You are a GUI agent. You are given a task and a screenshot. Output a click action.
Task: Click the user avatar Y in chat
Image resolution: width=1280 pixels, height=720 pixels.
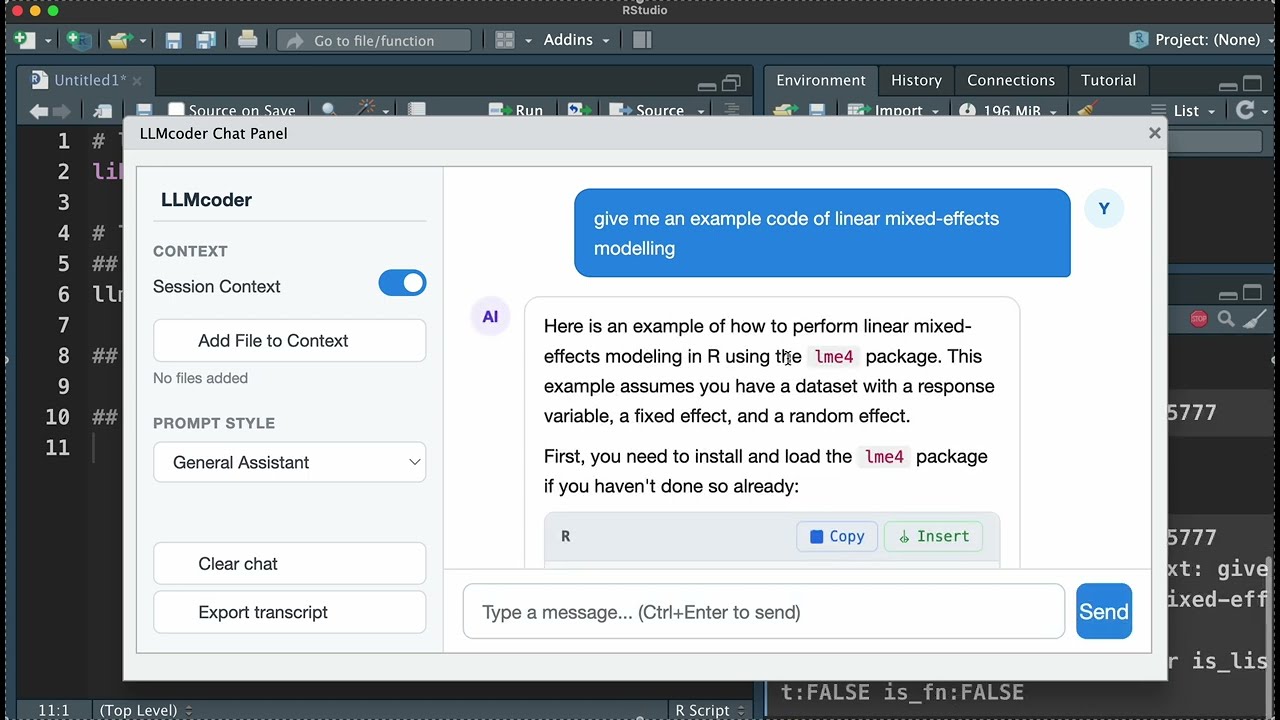[x=1104, y=209]
